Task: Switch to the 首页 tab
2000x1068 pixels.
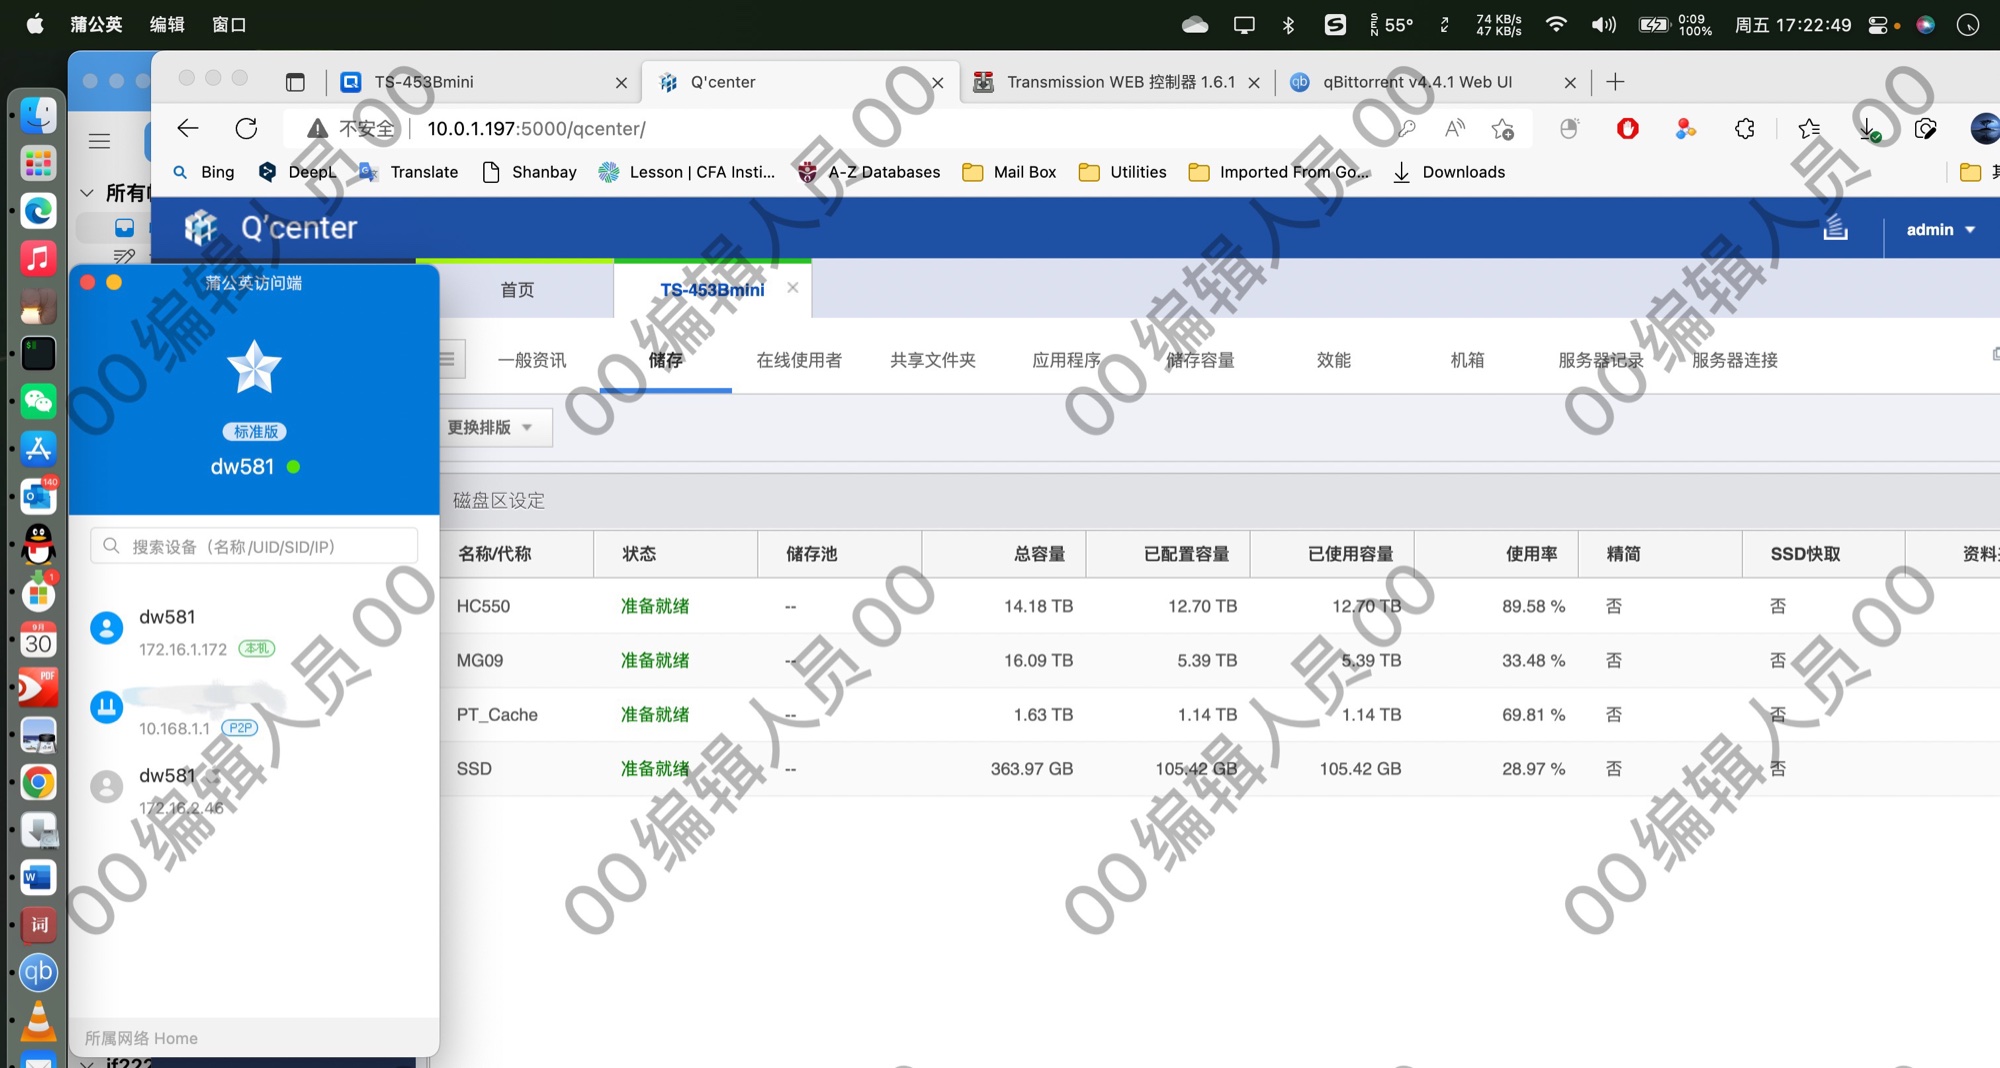Action: click(x=517, y=290)
